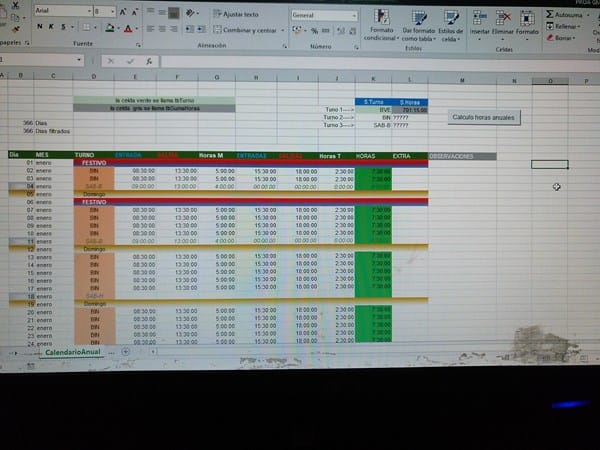The width and height of the screenshot is (600, 450).
Task: Align text left
Action: tap(150, 29)
